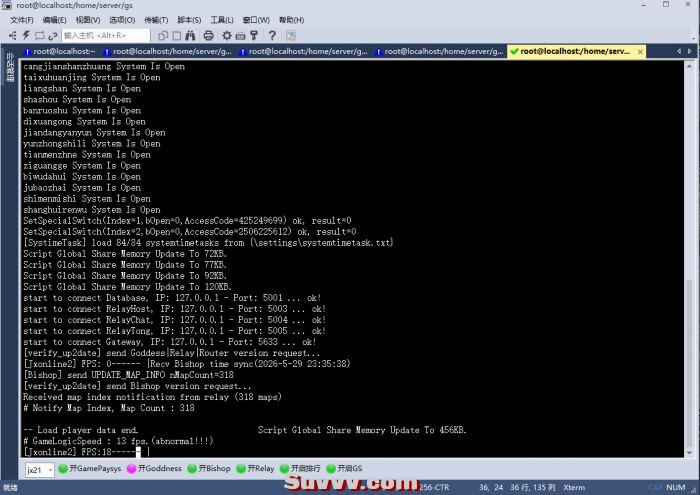Click the Quick Connect lightning icon
The image size is (700, 495).
tap(26, 35)
